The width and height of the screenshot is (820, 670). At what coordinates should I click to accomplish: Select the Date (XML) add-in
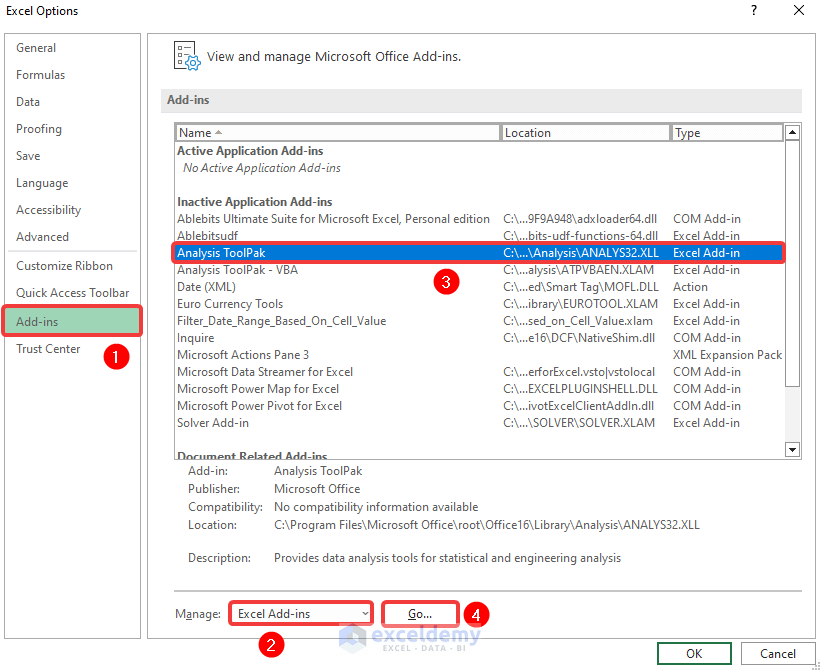pyautogui.click(x=480, y=287)
